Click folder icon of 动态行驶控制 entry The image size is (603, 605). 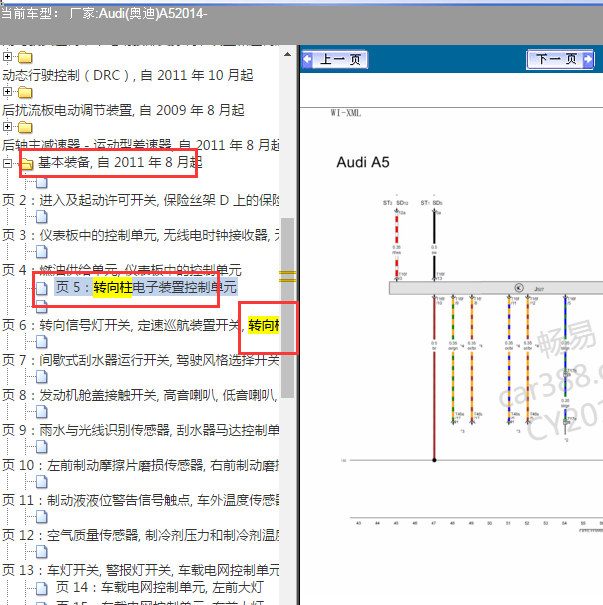25,57
